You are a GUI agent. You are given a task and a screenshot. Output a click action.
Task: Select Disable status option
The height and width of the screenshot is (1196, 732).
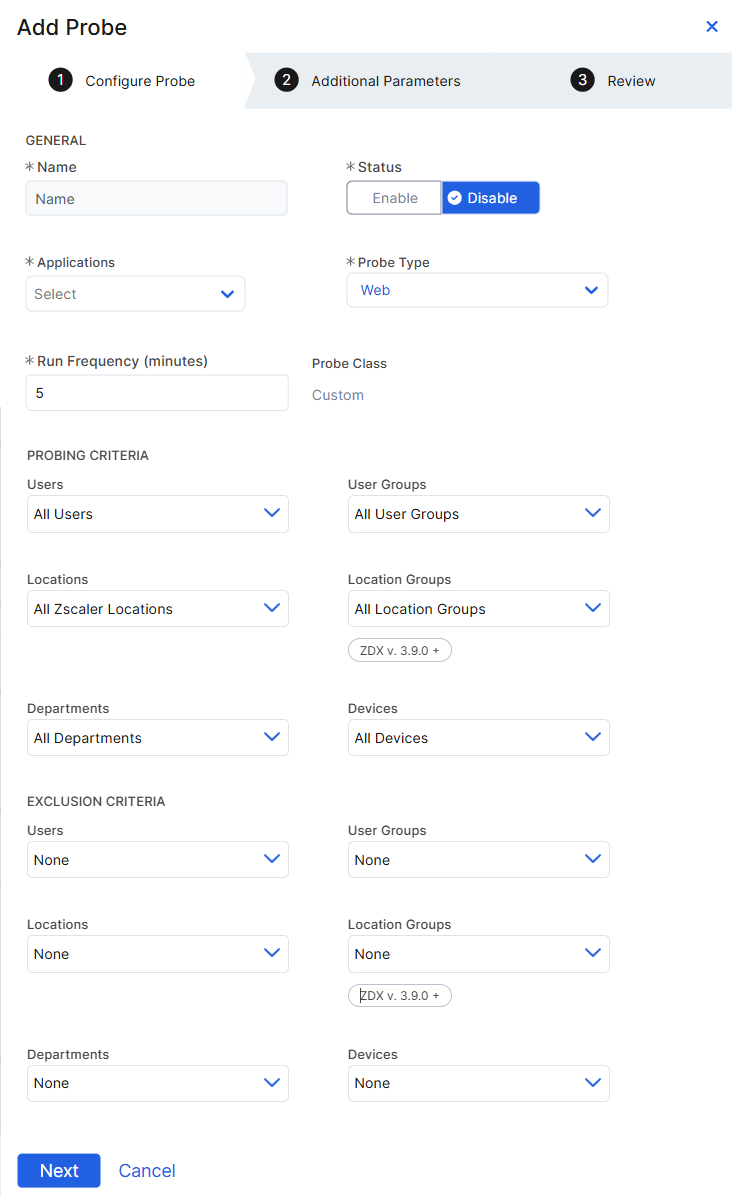click(490, 198)
